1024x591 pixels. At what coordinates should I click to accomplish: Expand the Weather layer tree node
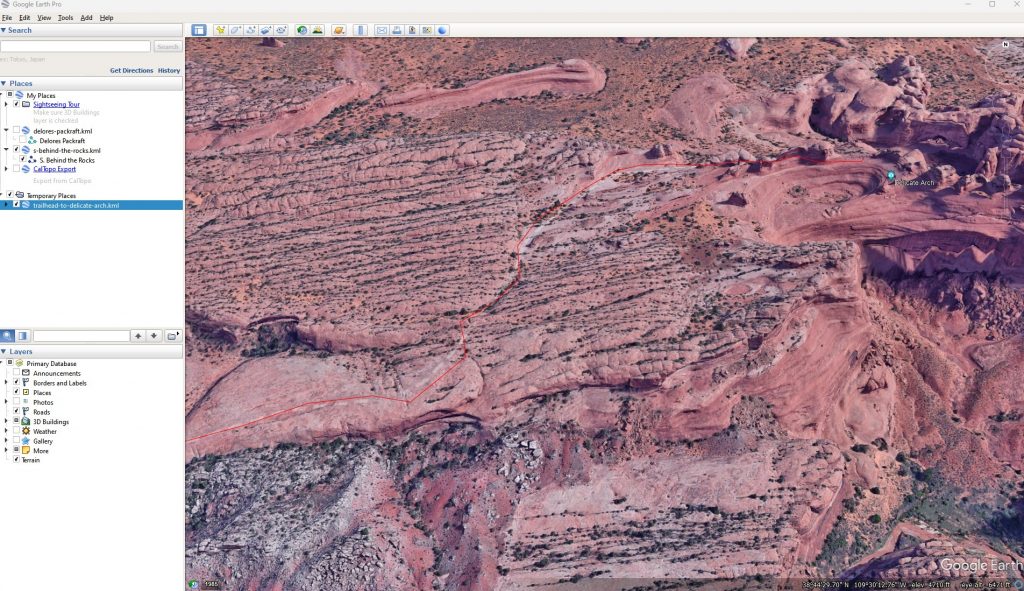point(8,431)
